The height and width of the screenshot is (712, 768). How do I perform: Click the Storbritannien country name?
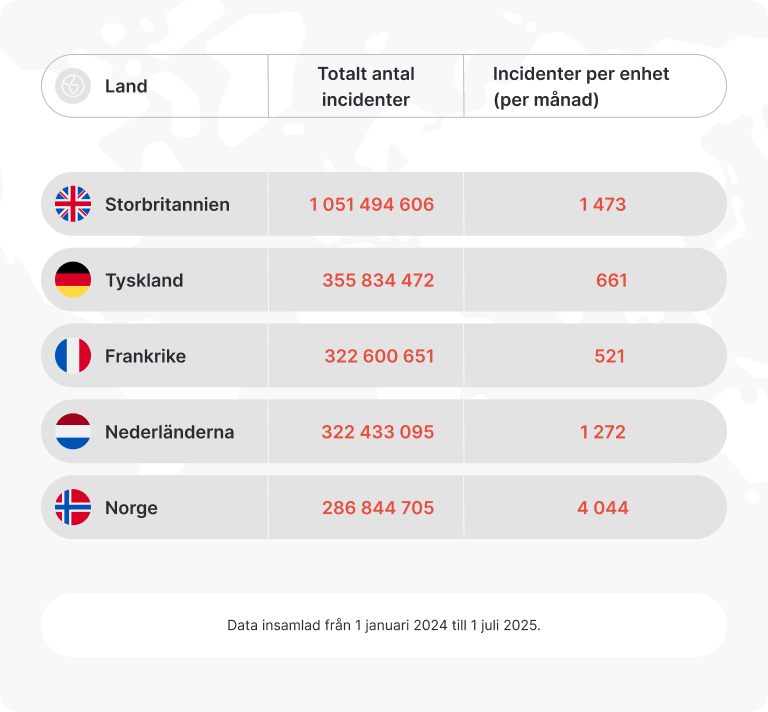167,204
